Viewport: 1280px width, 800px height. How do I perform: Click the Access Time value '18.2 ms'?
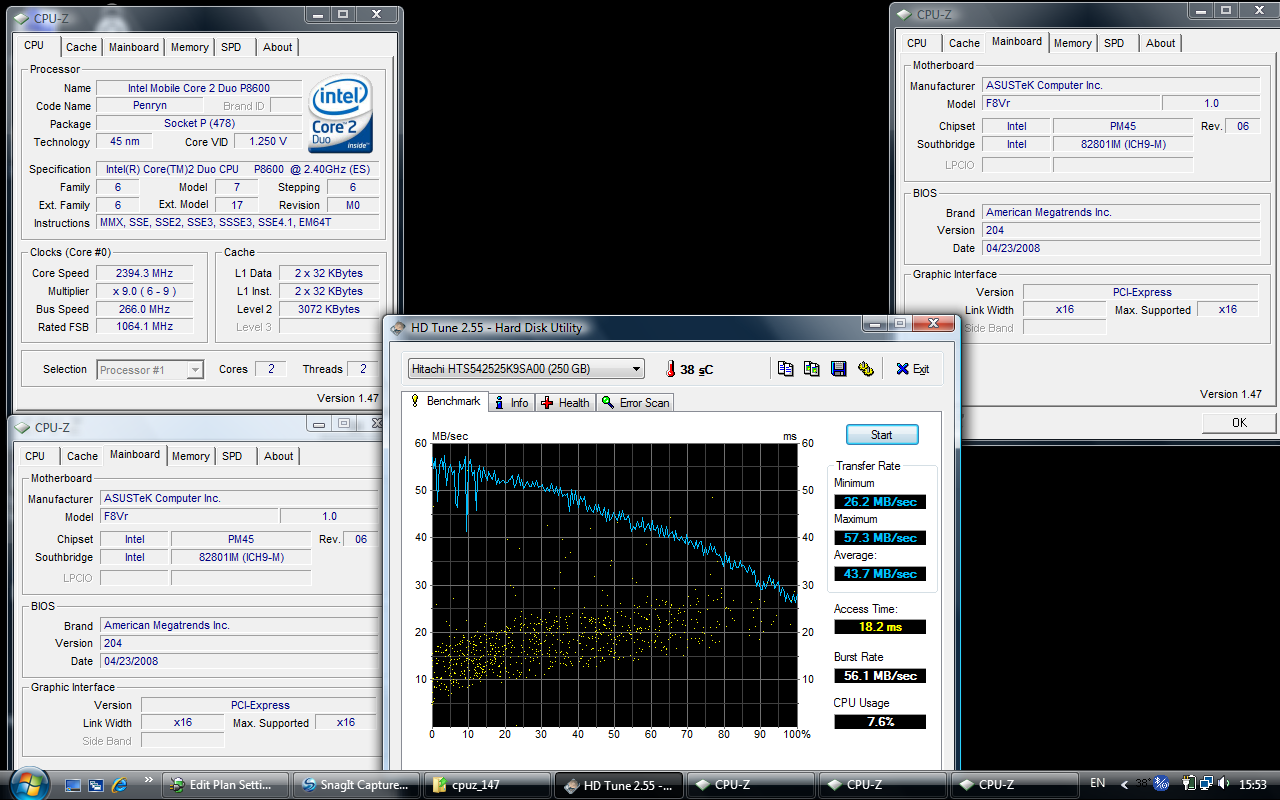(880, 627)
